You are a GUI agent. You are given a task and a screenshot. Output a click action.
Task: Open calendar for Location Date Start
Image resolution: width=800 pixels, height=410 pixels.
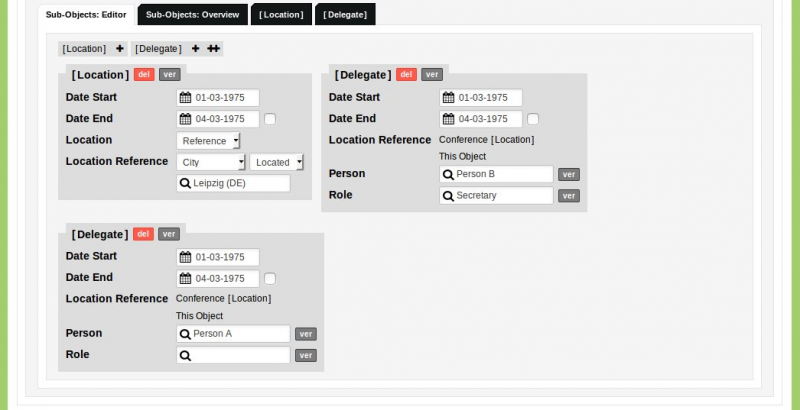(185, 98)
